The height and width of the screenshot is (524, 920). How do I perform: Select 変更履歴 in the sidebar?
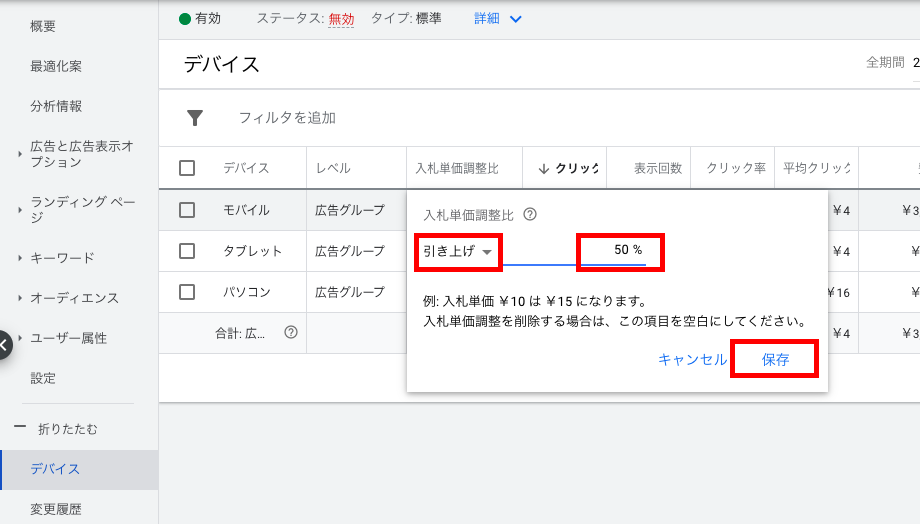pyautogui.click(x=56, y=509)
